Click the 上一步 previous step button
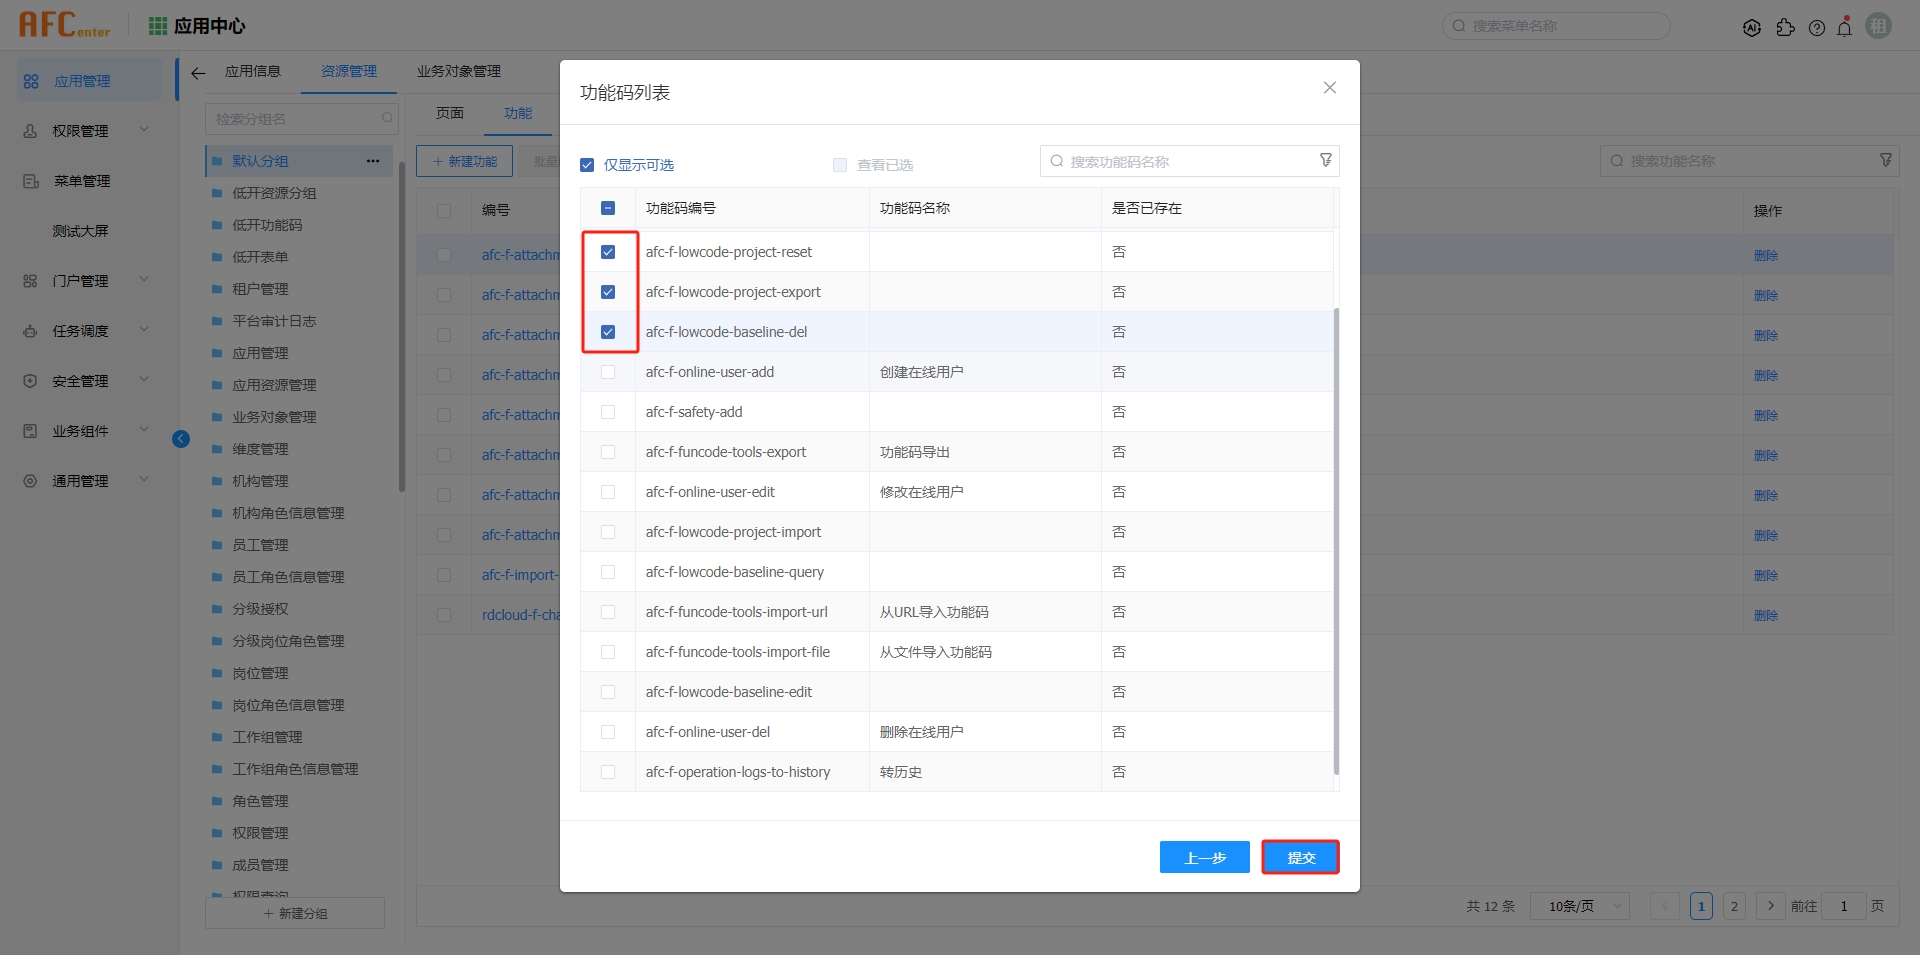The image size is (1920, 955). coord(1204,857)
